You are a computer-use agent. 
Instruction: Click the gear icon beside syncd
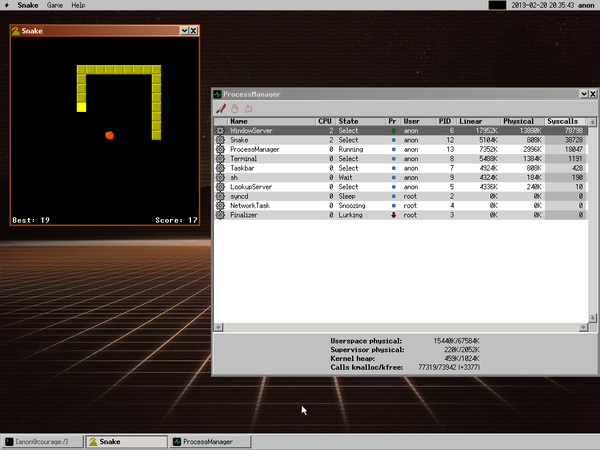point(220,196)
